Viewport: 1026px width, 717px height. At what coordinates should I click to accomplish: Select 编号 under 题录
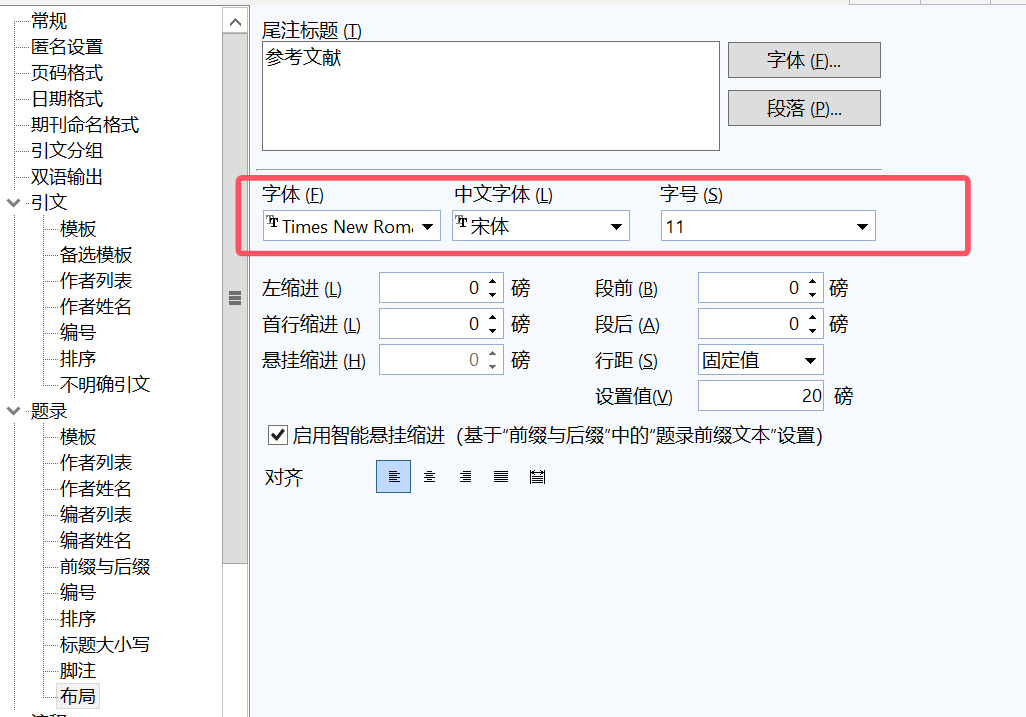tap(78, 592)
